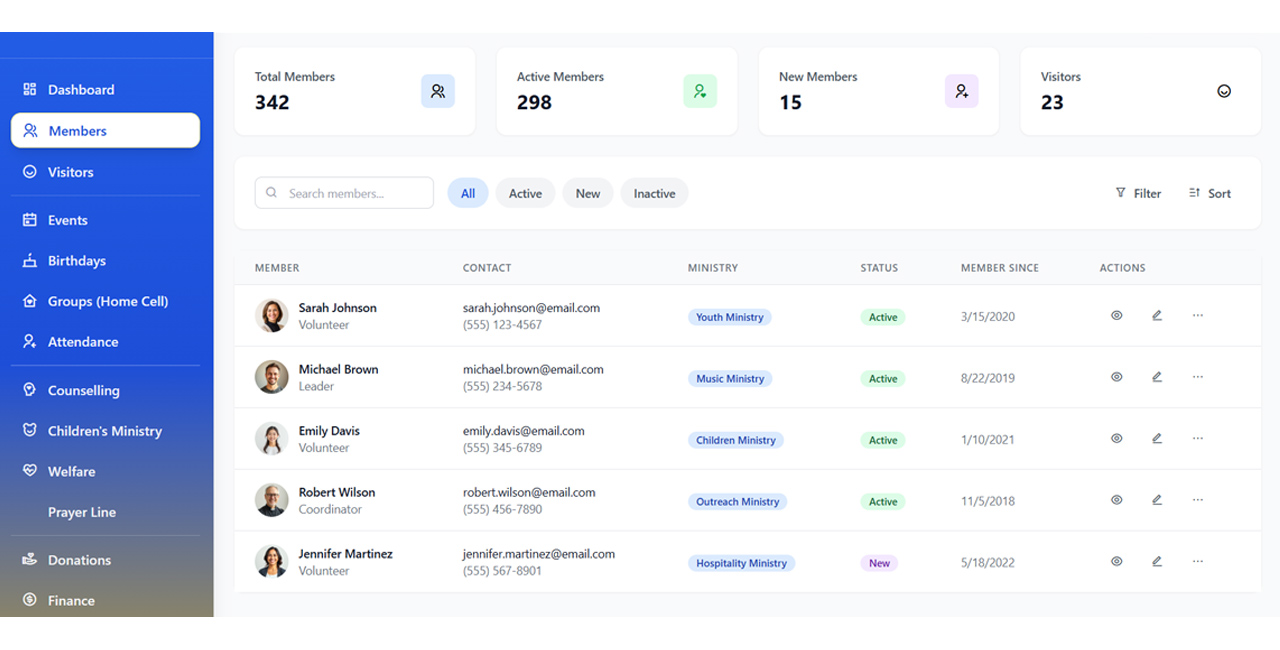Screen dimensions: 1280x650
Task: View Jennifer Martinez's details via eye icon
Action: (x=1117, y=562)
